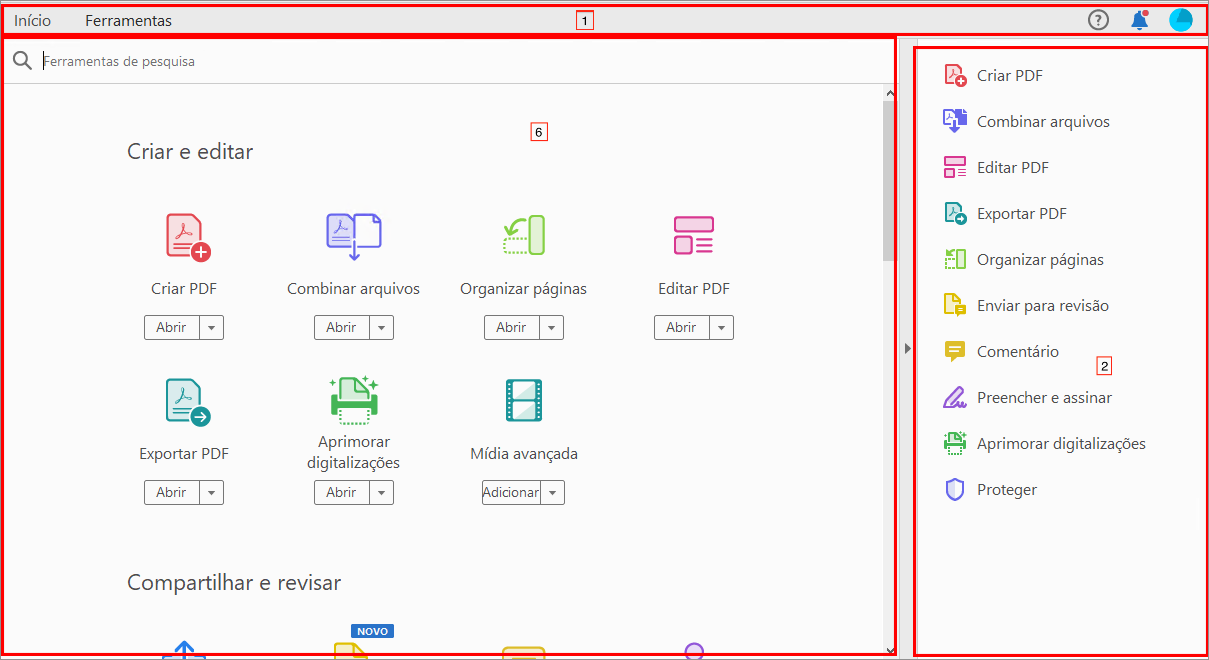The width and height of the screenshot is (1209, 660).
Task: Open Comentário icon in side pane
Action: [x=955, y=351]
